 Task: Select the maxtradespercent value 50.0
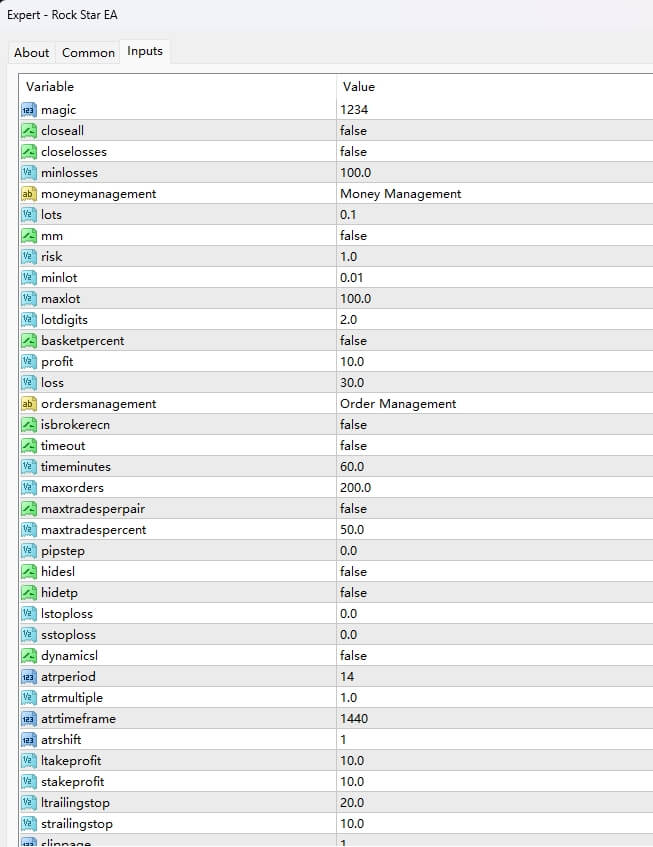(x=352, y=530)
